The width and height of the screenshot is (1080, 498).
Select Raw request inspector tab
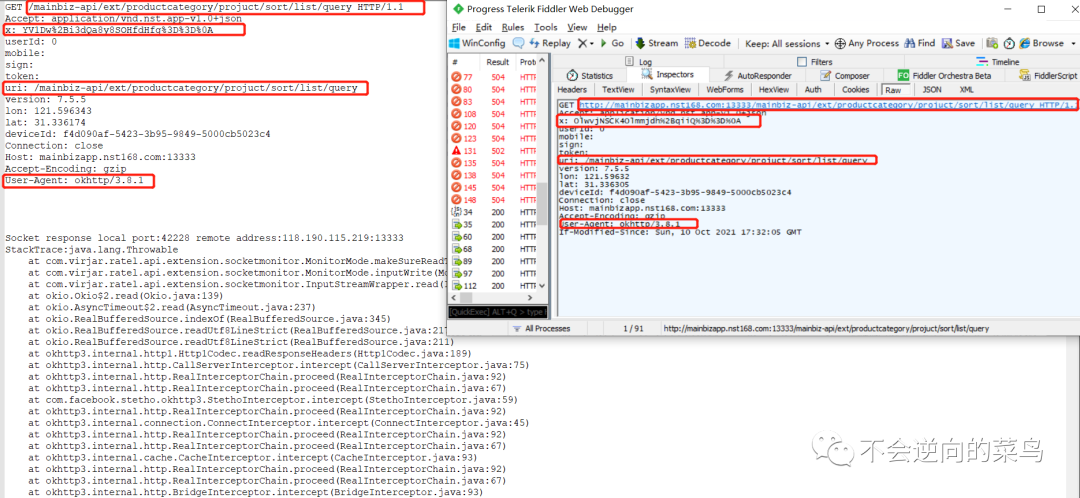click(x=893, y=90)
